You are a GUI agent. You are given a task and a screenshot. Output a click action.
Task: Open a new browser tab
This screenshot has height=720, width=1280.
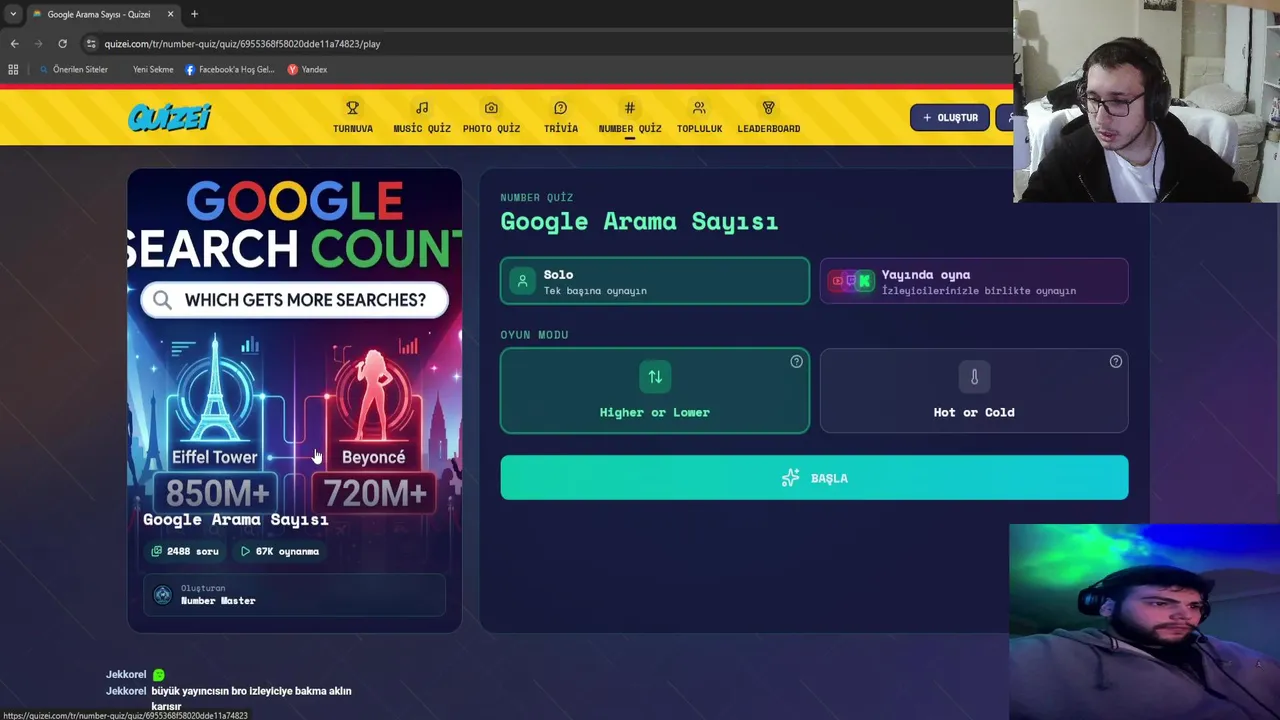(194, 14)
